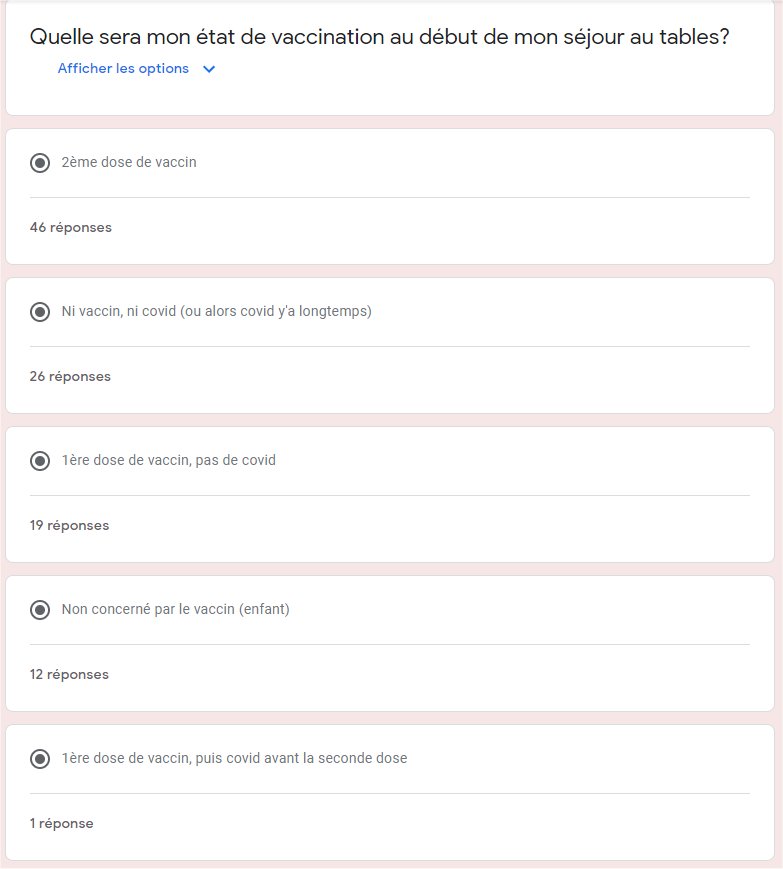Choose the 'Non concerné par le vaccin' radio button

[40, 609]
